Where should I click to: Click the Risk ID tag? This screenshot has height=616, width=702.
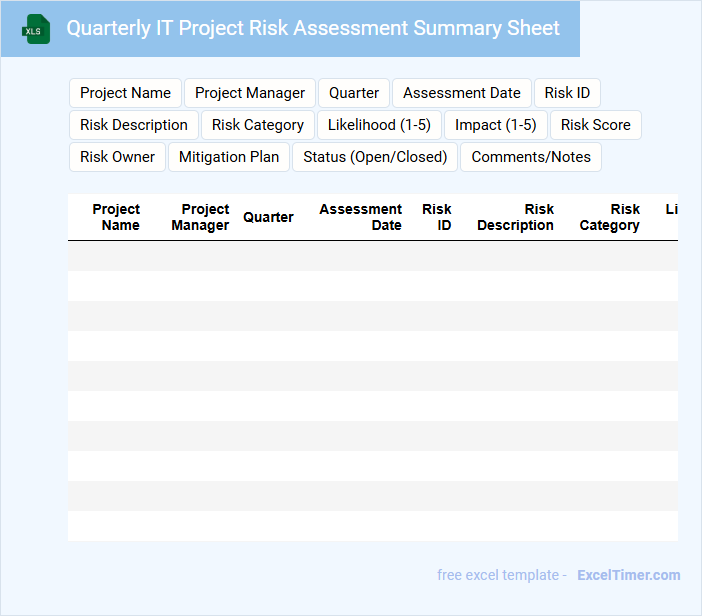567,93
